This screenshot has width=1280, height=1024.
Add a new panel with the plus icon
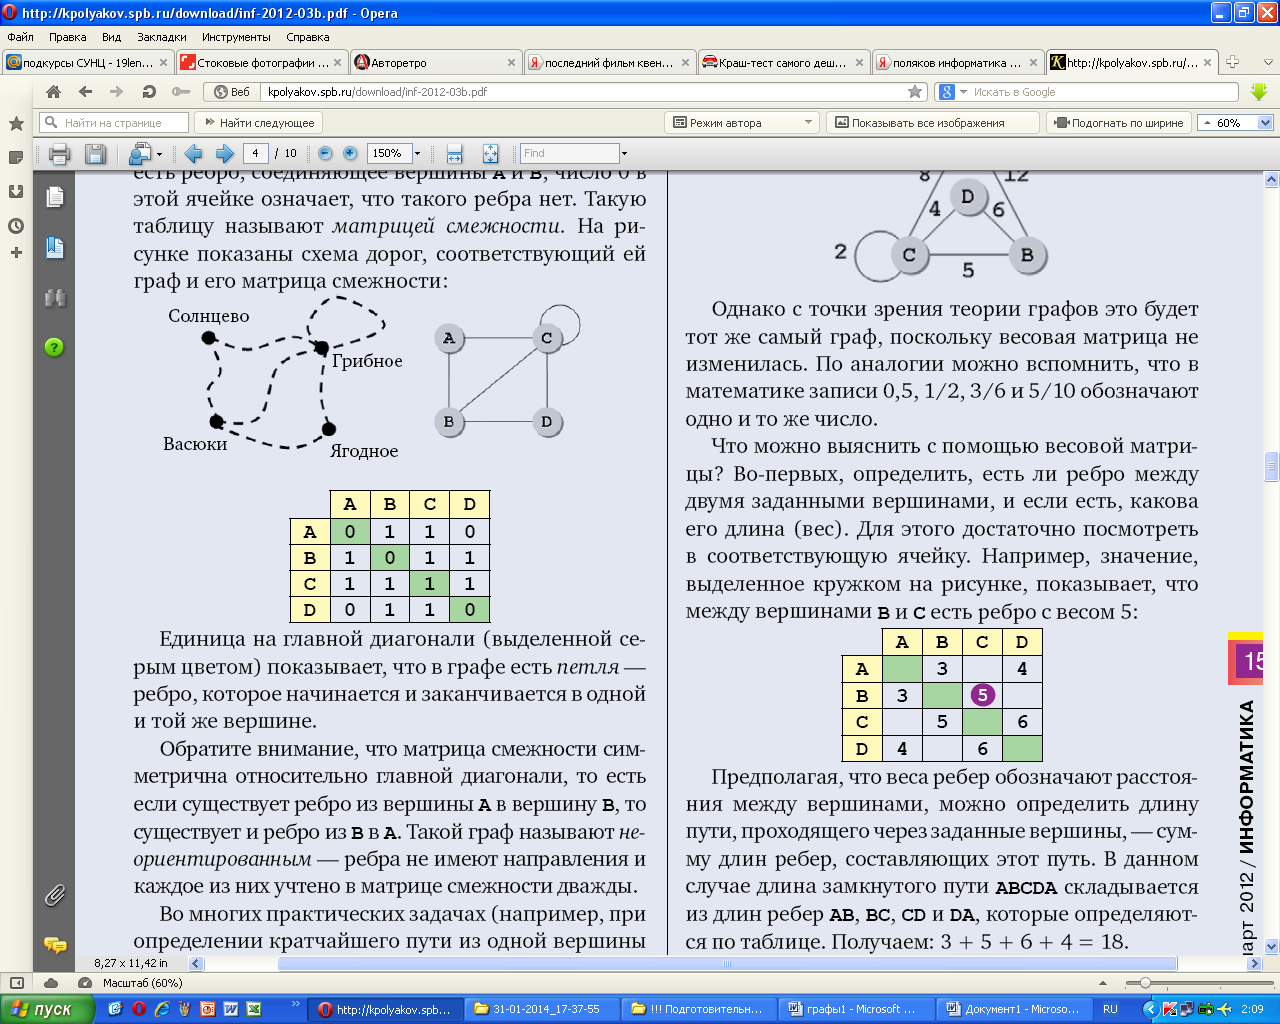16,253
